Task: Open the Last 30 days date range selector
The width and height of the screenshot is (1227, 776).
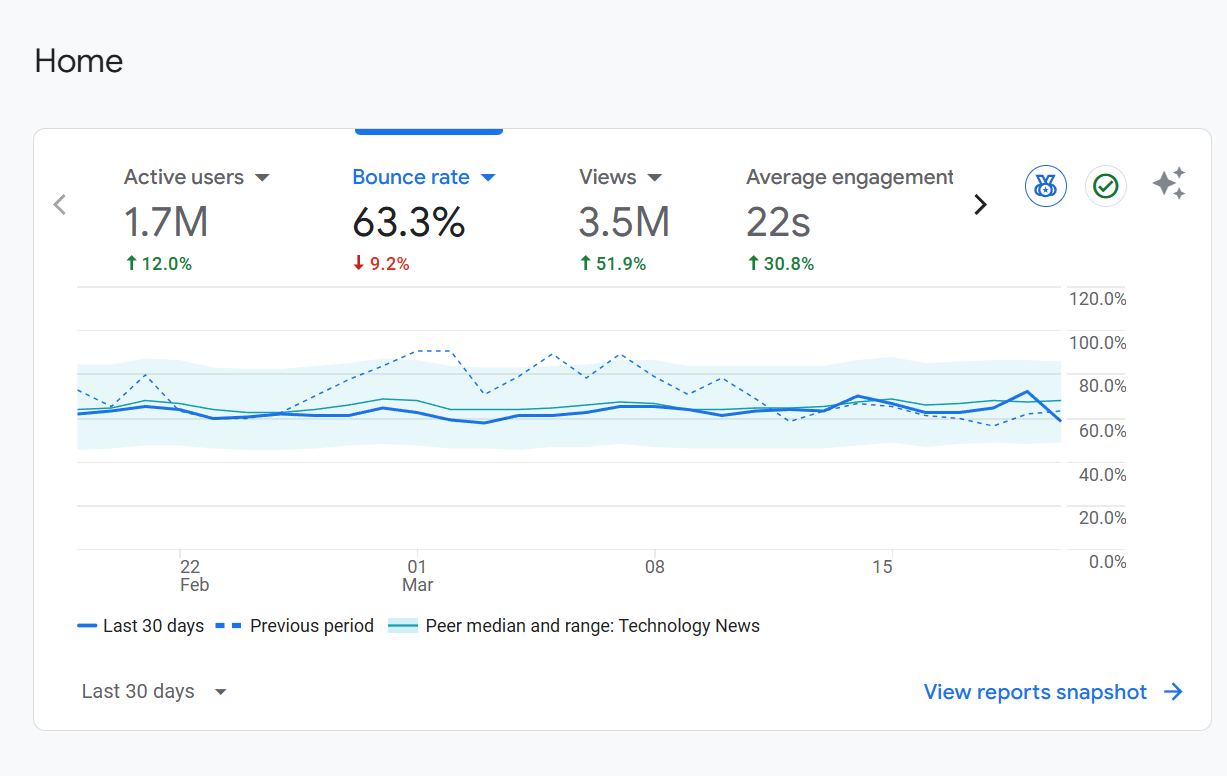Action: [155, 691]
